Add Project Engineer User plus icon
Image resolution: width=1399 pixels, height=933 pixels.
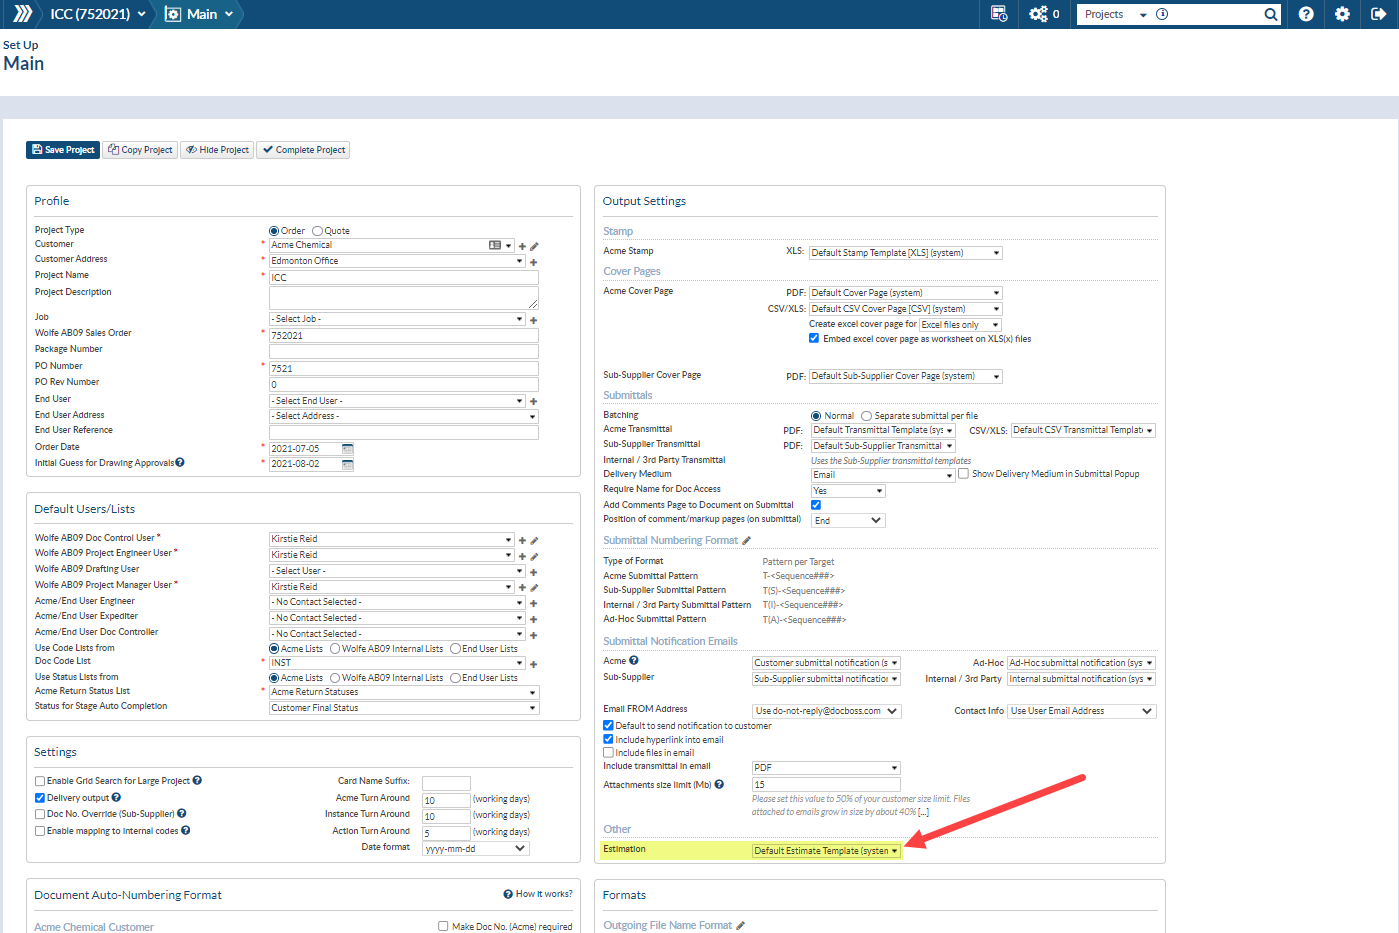pos(522,556)
